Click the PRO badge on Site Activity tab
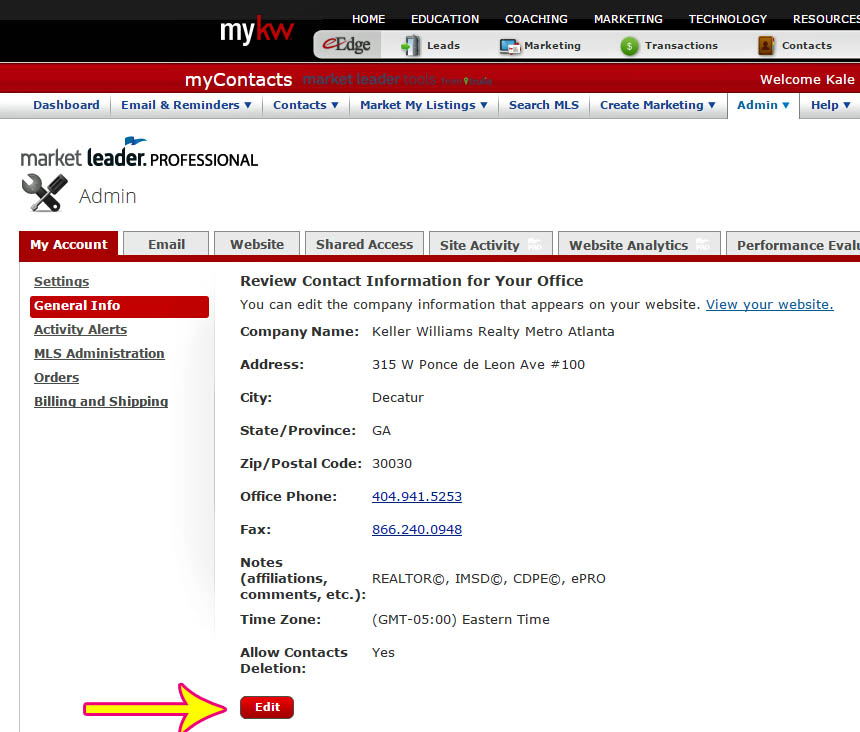860x732 pixels. (535, 245)
